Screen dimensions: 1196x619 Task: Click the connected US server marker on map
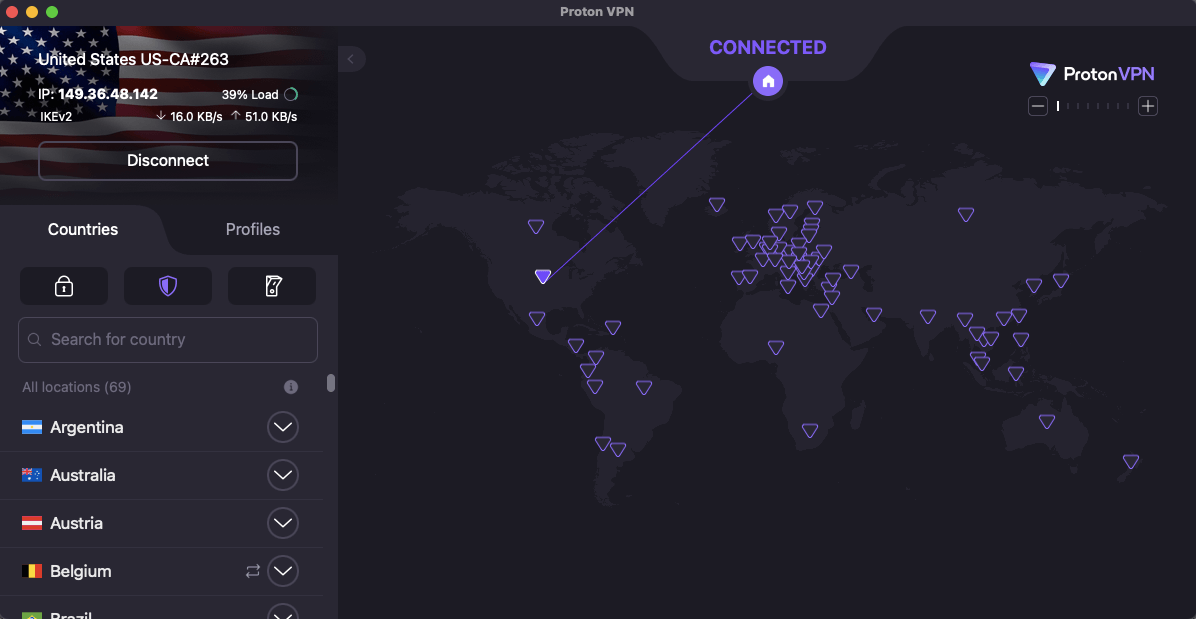[543, 276]
